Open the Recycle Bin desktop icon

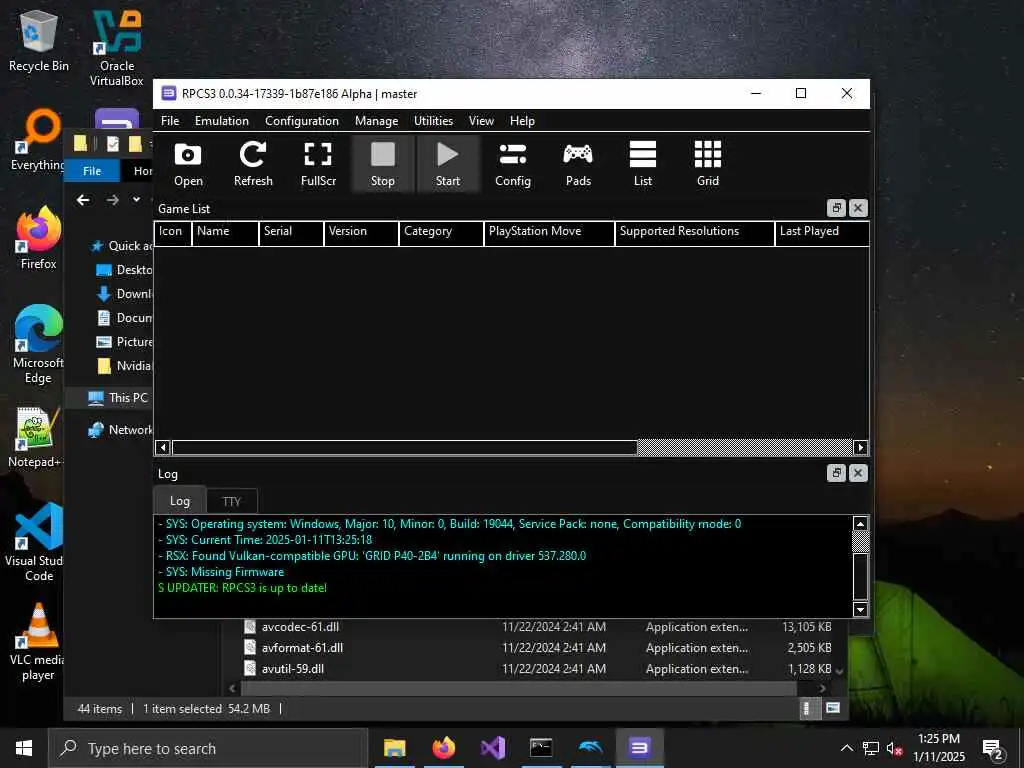point(39,42)
